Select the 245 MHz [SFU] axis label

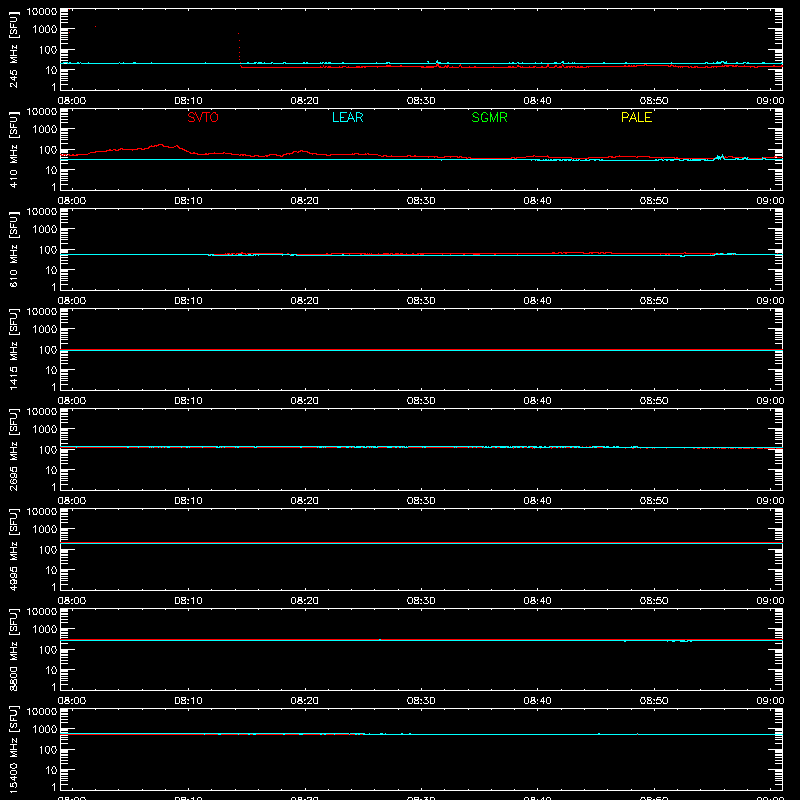tap(13, 49)
